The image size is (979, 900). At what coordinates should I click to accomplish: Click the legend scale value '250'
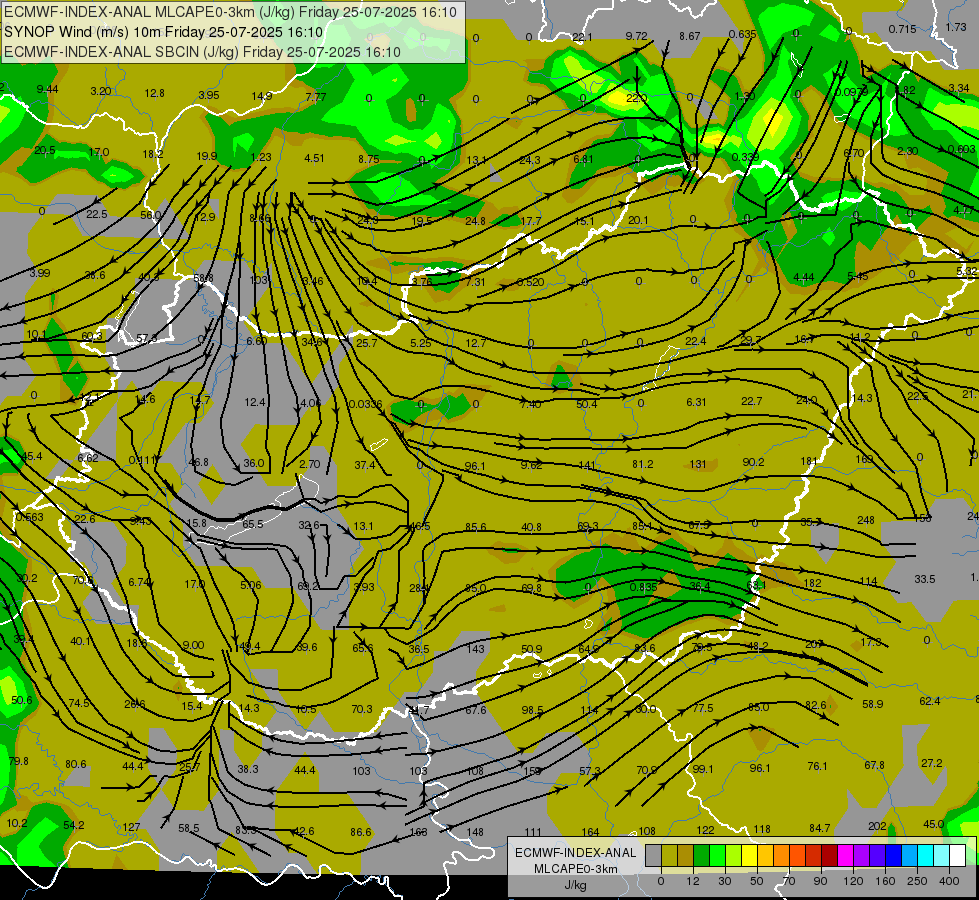click(x=917, y=881)
